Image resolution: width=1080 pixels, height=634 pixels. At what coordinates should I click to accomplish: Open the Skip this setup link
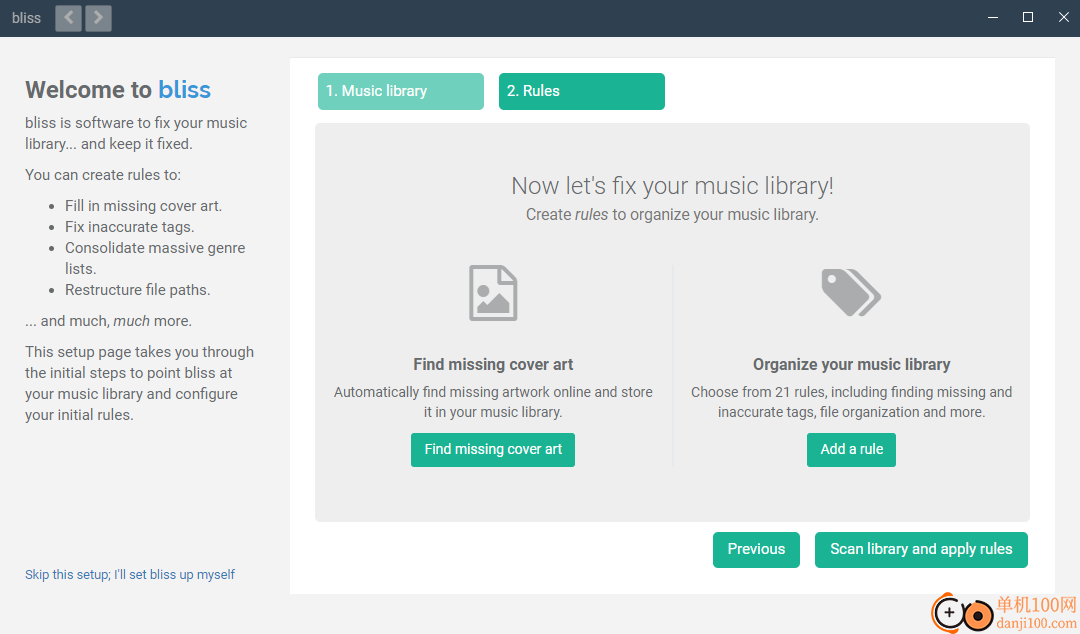pyautogui.click(x=130, y=575)
